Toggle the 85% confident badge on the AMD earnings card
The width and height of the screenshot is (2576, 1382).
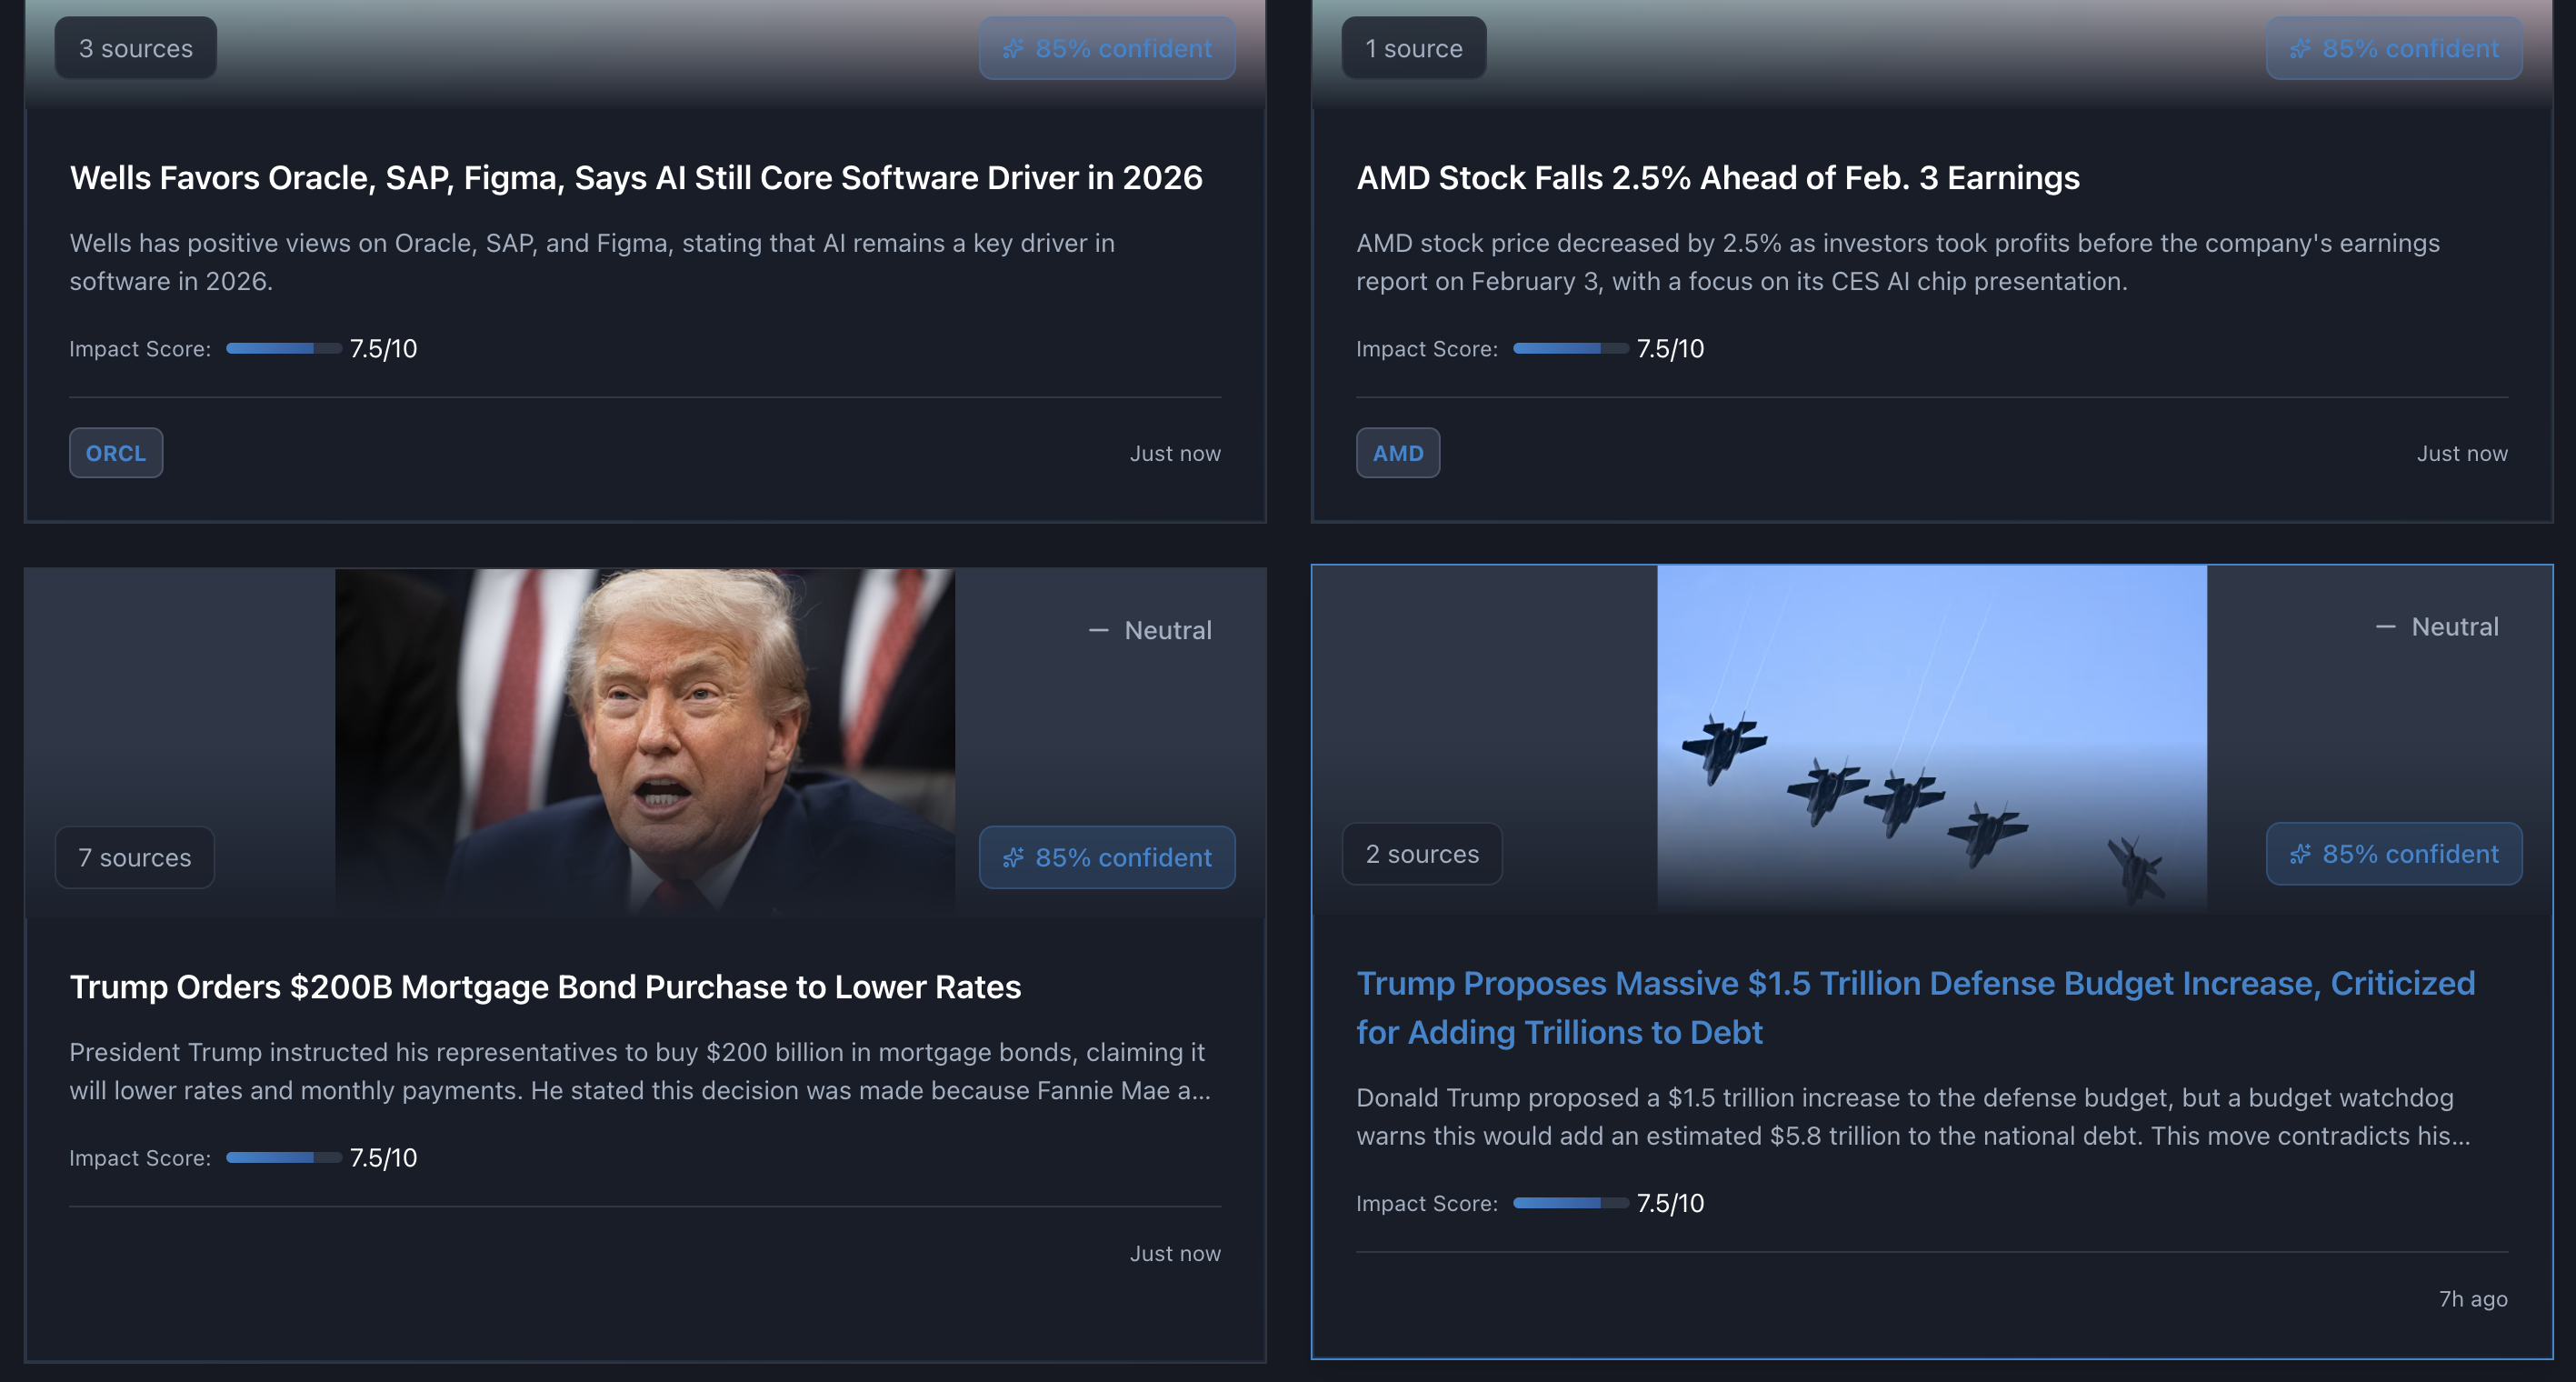[x=2393, y=47]
